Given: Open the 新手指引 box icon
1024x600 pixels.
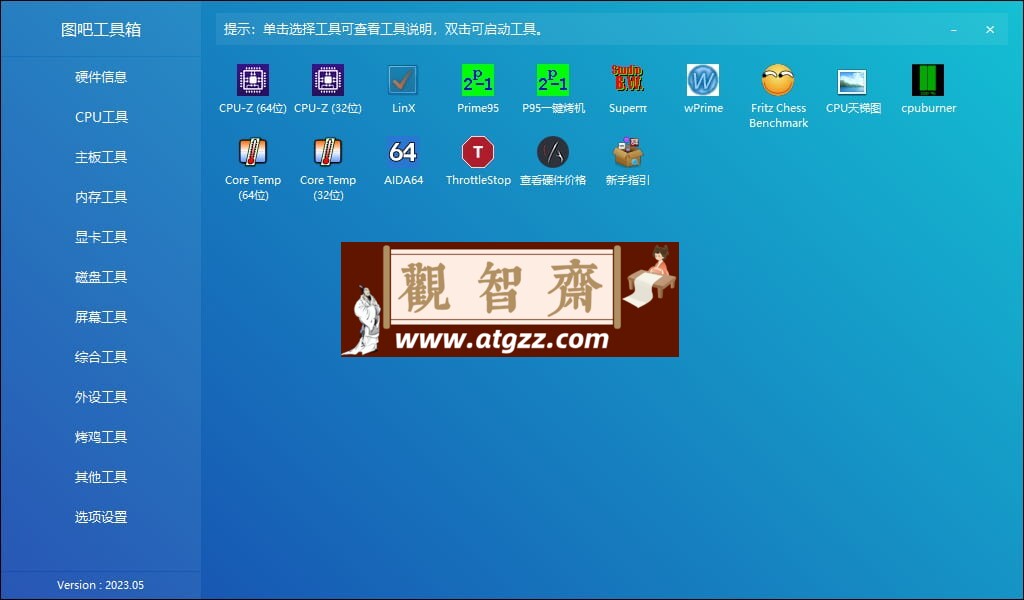Looking at the screenshot, I should tap(628, 152).
